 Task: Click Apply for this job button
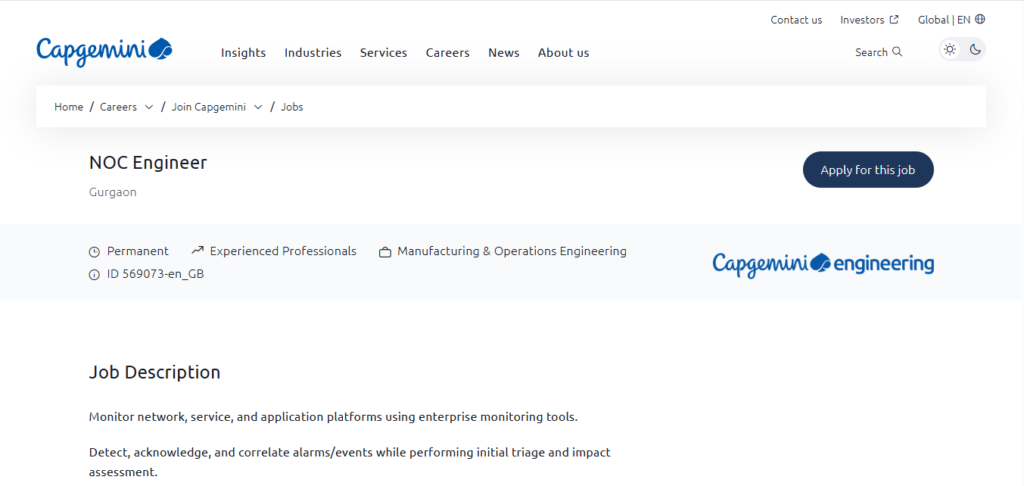point(868,170)
